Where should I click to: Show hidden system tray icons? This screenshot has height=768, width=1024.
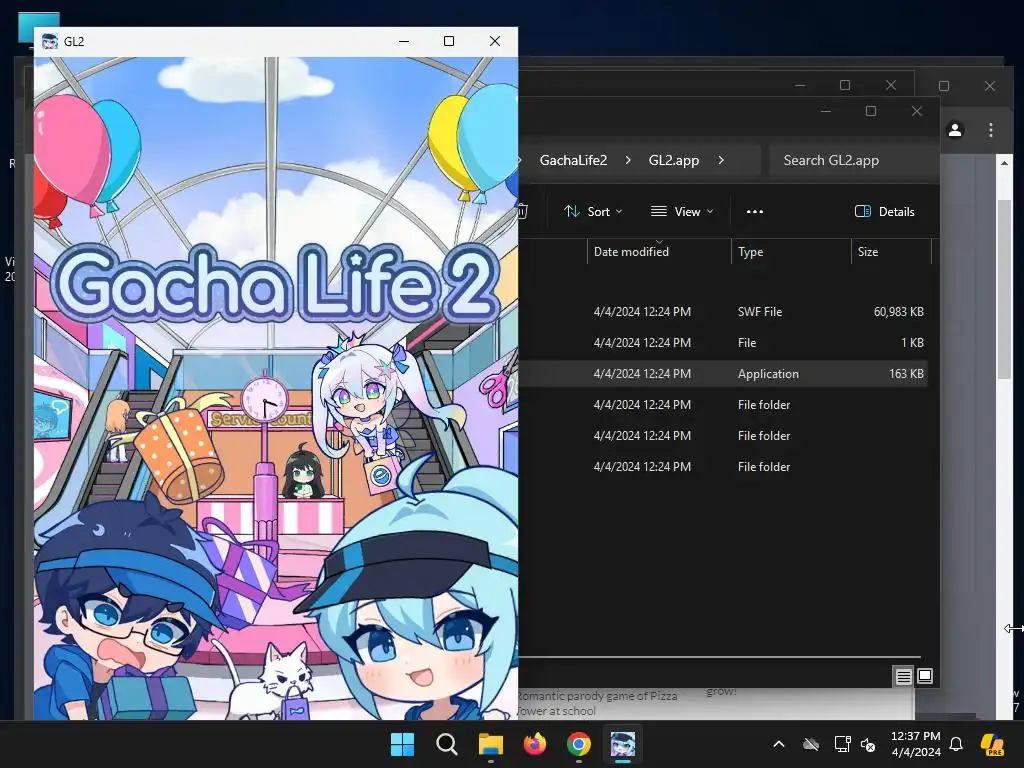coord(778,744)
